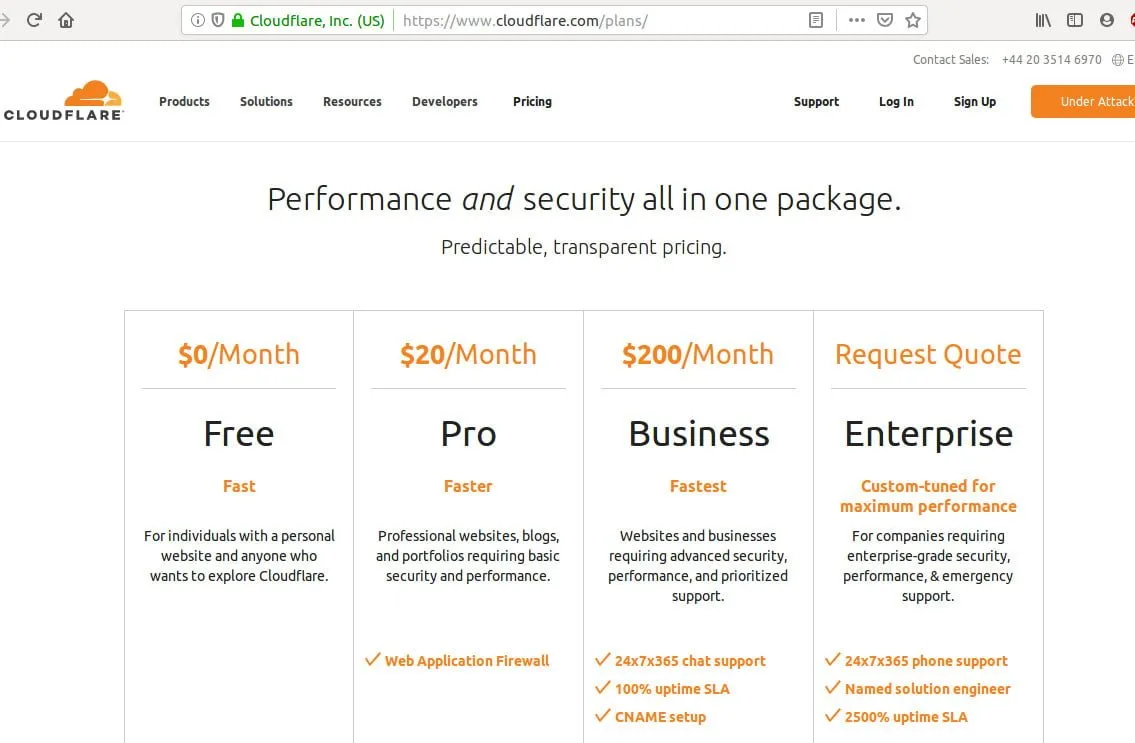Open the Solutions menu
The height and width of the screenshot is (743, 1135).
[x=266, y=101]
